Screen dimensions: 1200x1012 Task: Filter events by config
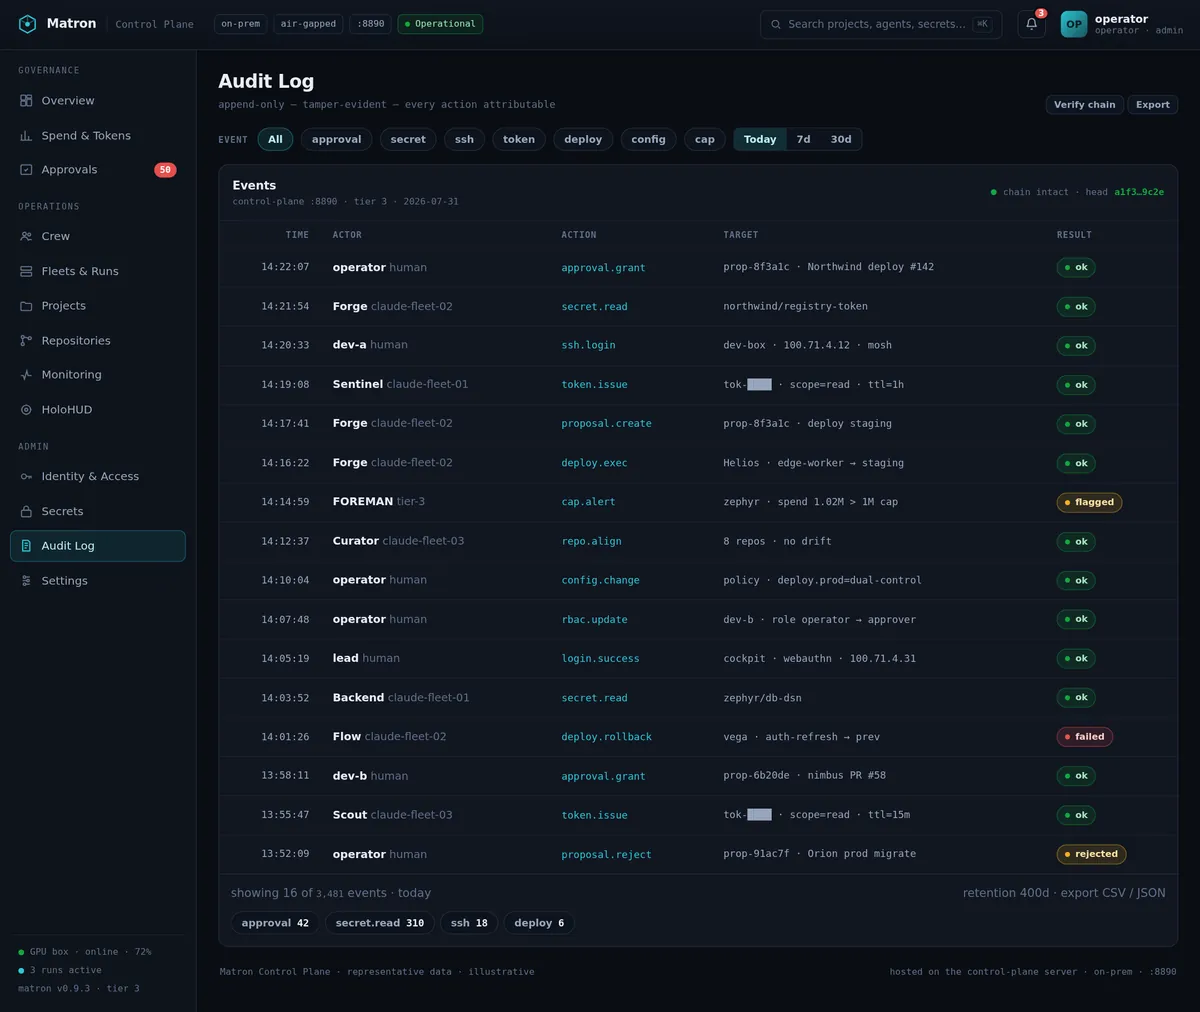pyautogui.click(x=648, y=139)
